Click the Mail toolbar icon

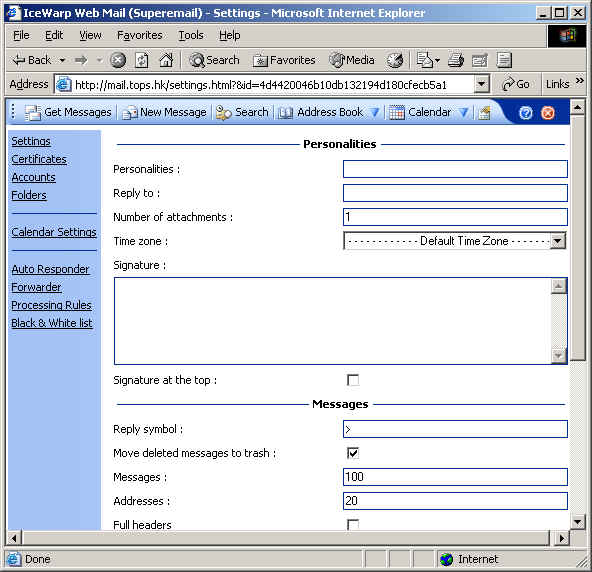[x=424, y=60]
